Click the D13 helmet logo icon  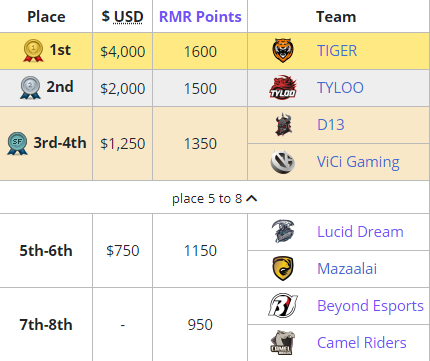click(x=283, y=124)
